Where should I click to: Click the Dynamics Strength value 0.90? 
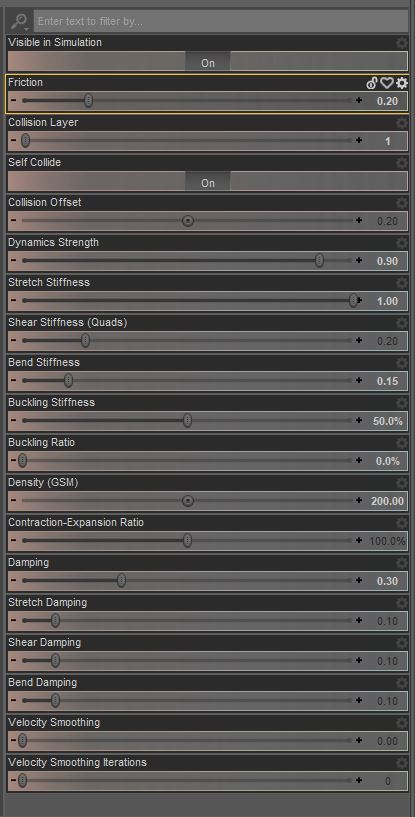(x=387, y=261)
